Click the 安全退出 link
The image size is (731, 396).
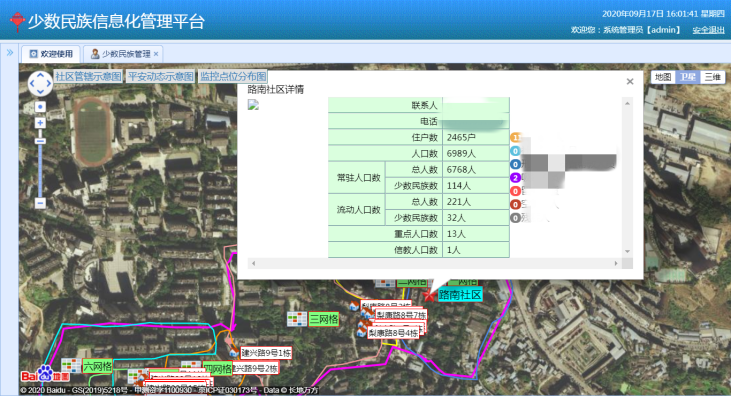coord(708,30)
